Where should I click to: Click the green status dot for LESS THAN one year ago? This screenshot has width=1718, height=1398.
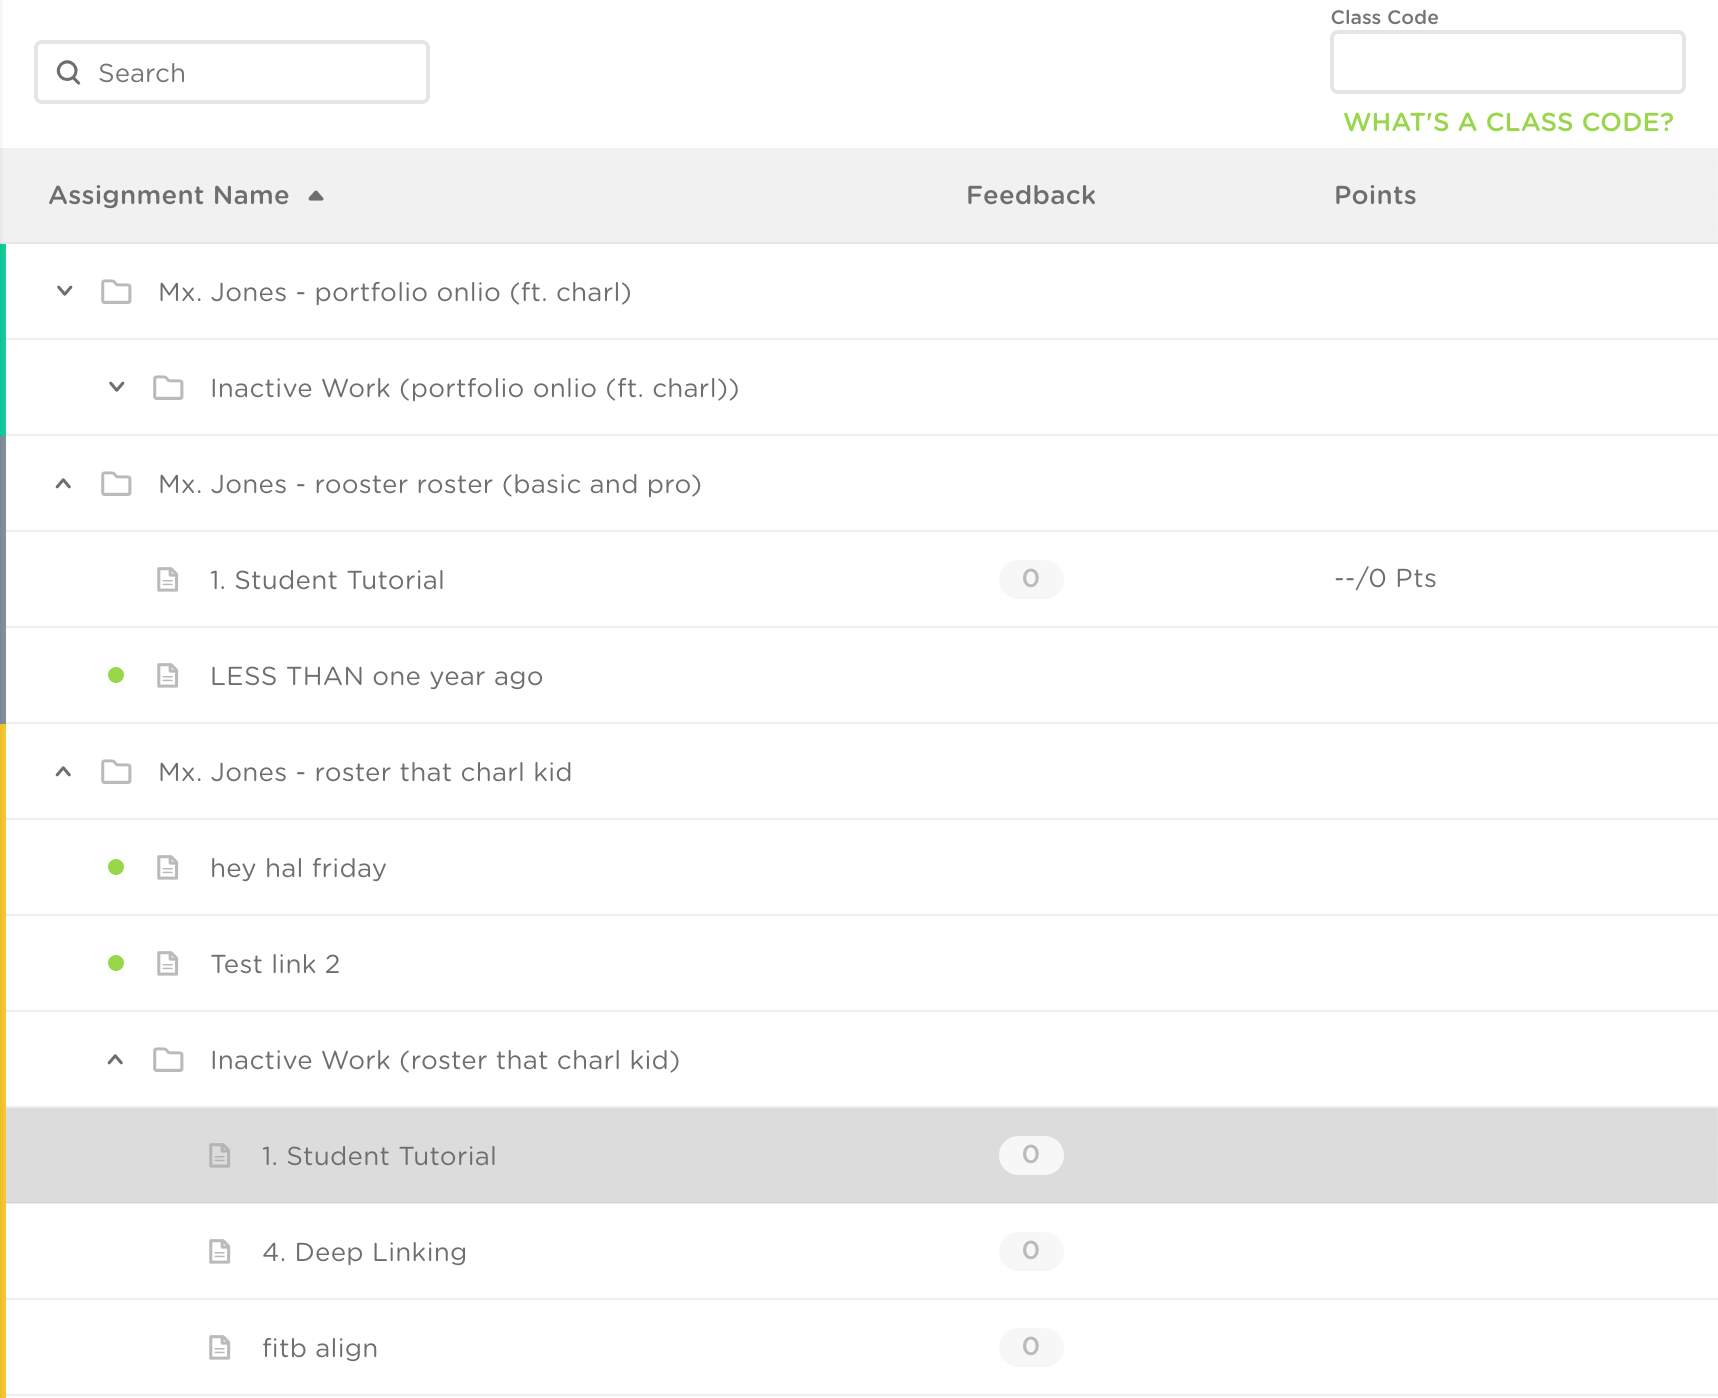click(x=116, y=675)
